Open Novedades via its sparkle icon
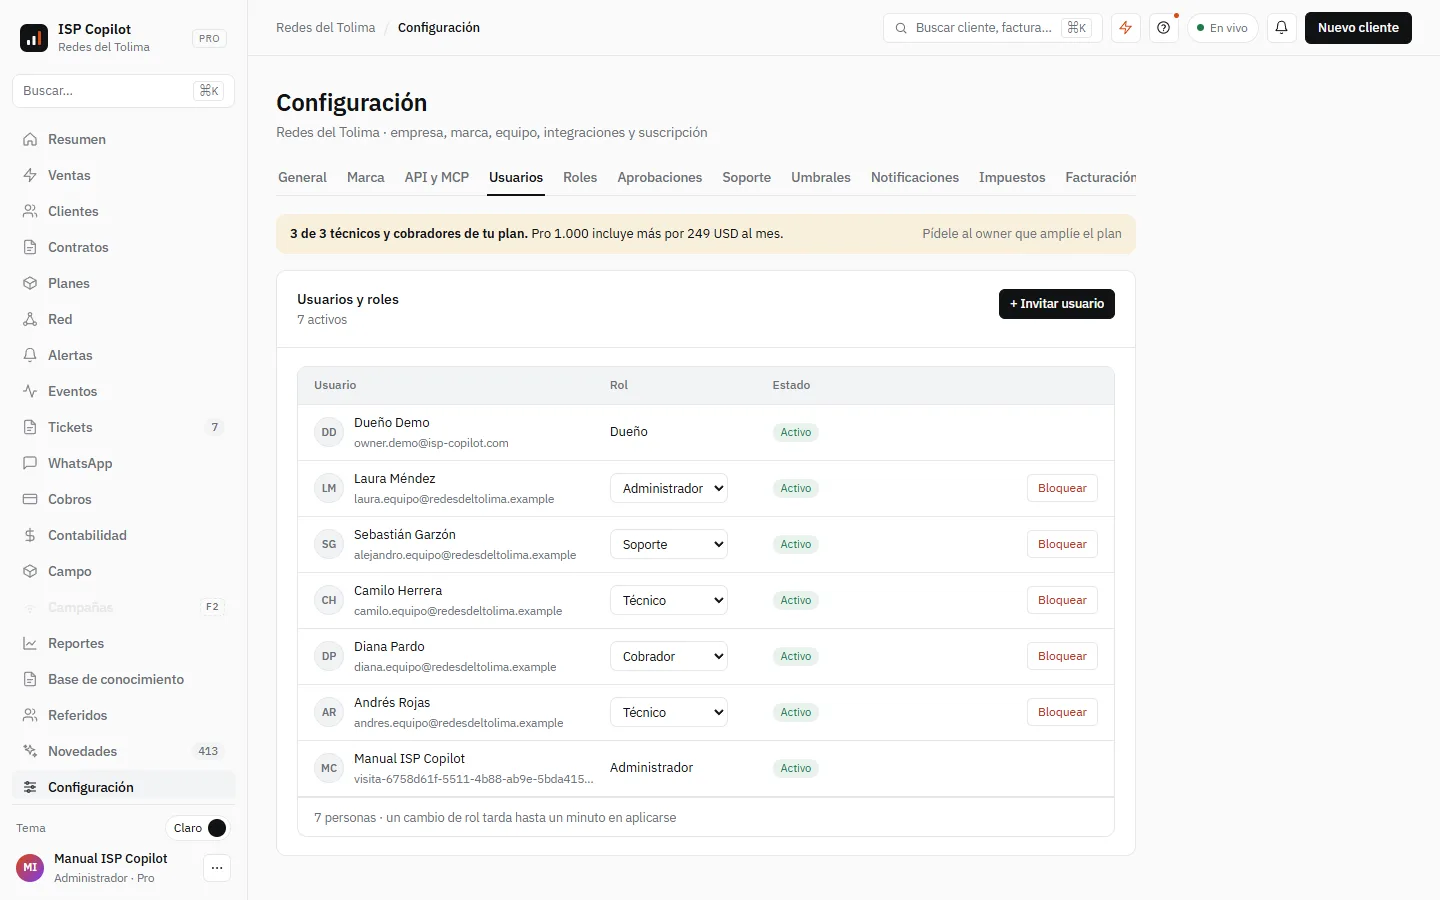1440x900 pixels. pos(30,751)
